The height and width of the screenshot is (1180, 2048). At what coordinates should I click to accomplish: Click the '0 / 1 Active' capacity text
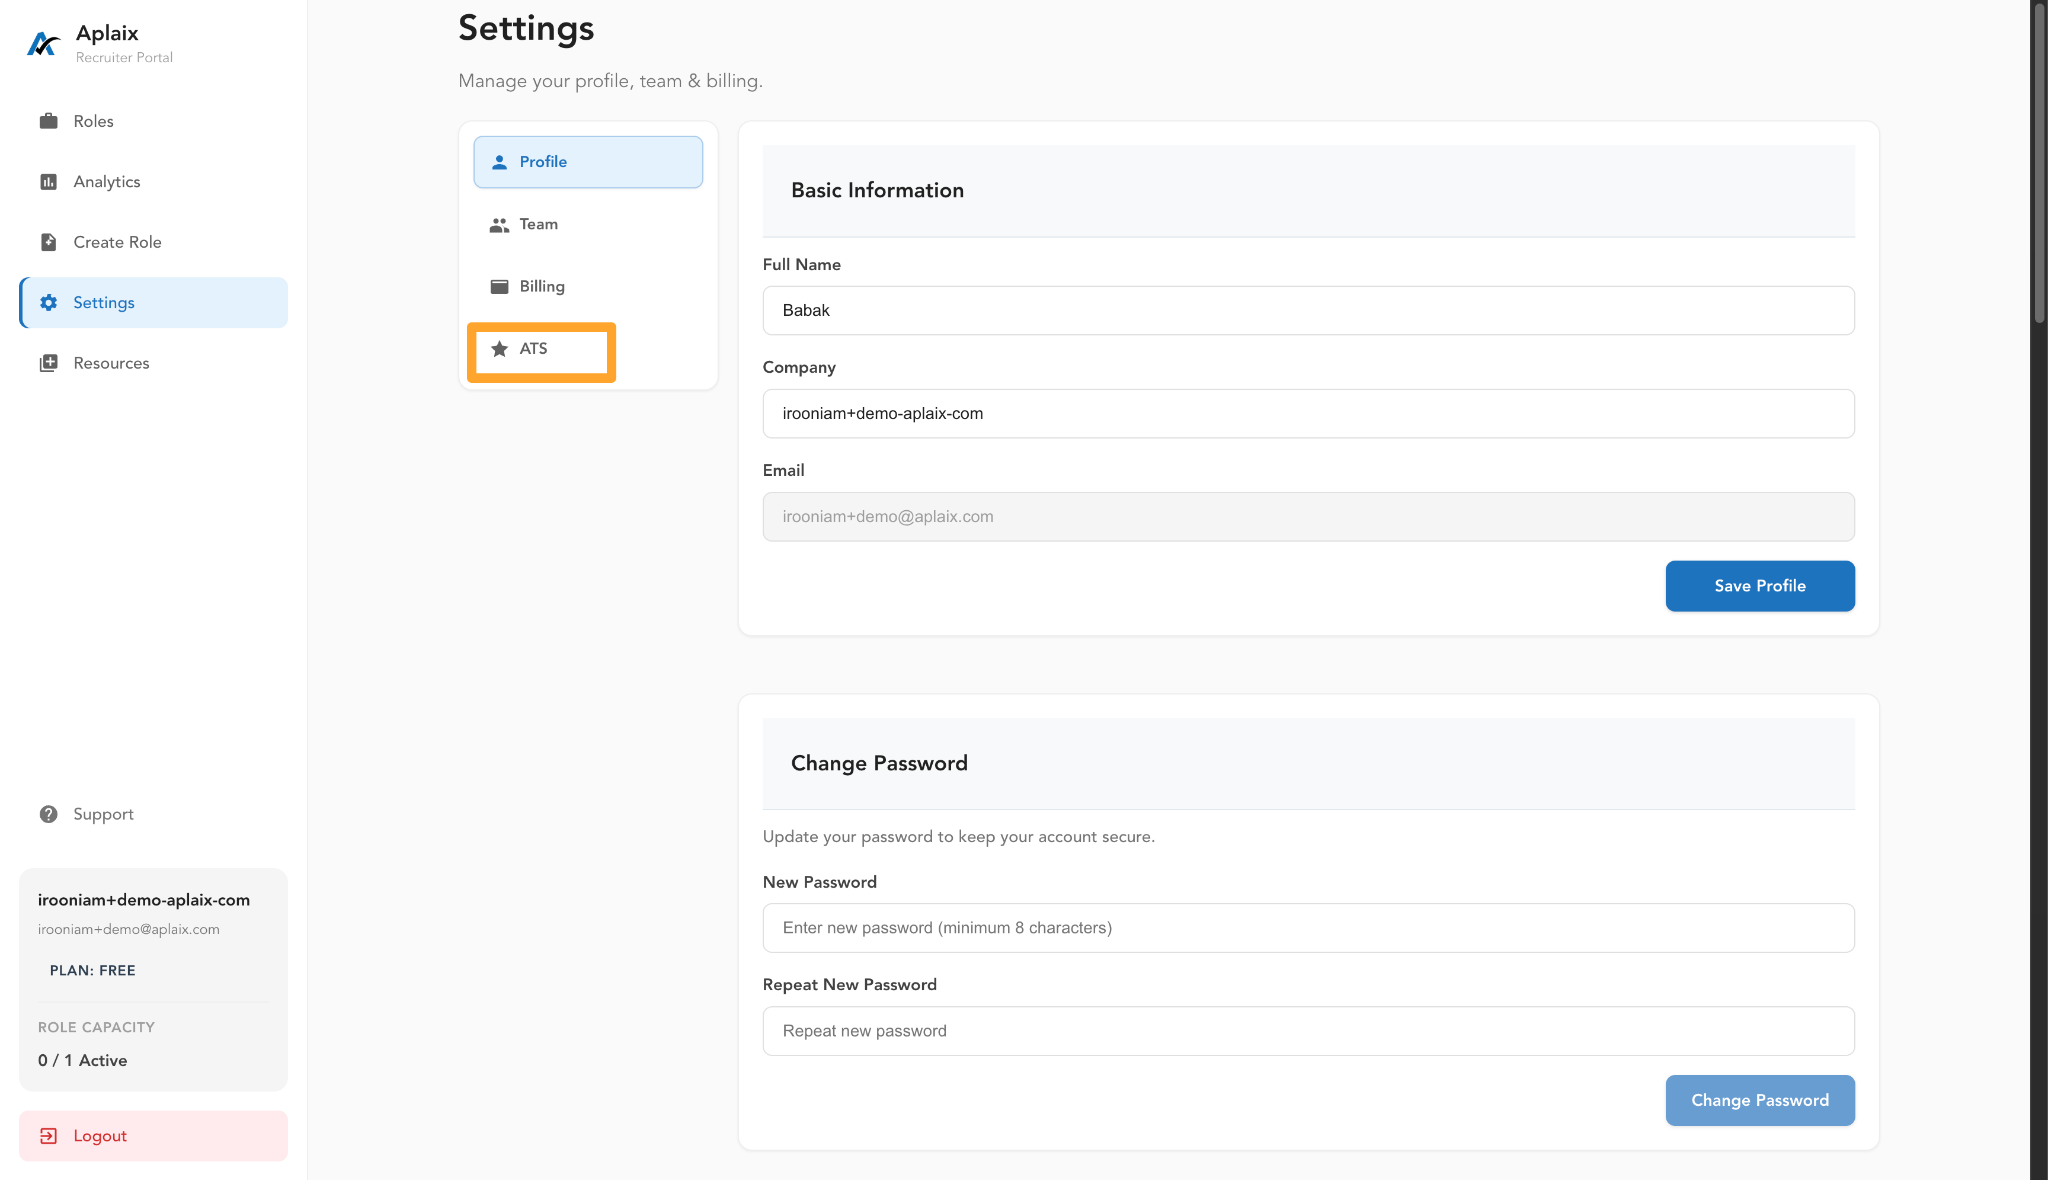coord(83,1061)
